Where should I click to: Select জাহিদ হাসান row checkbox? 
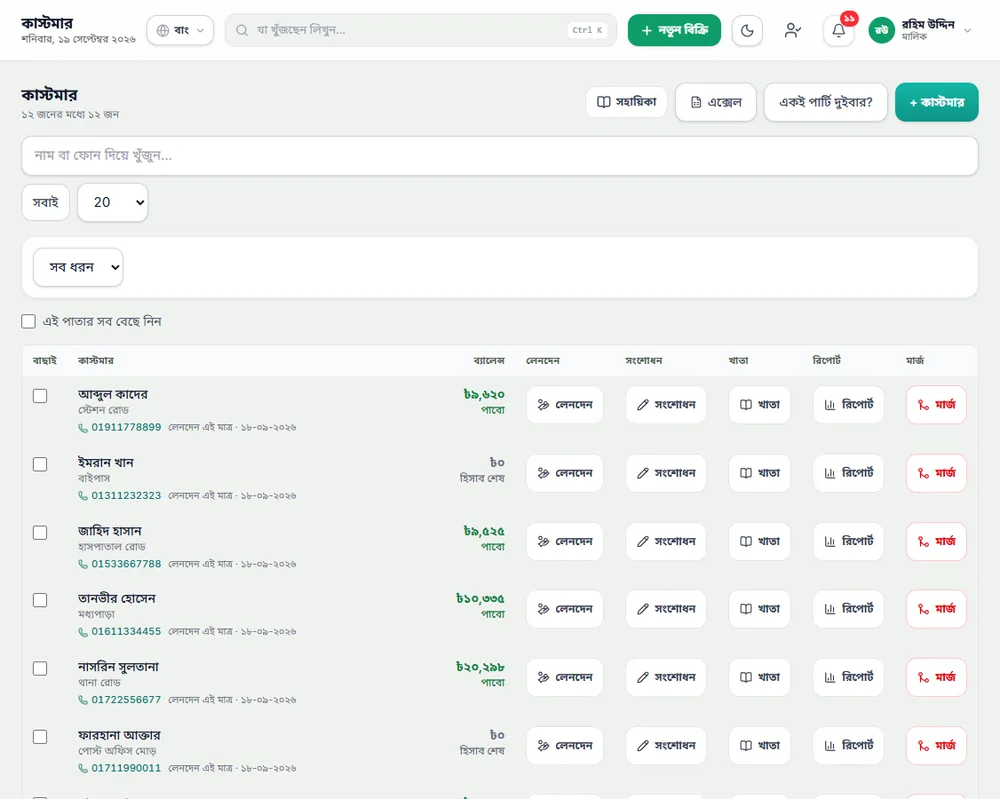[x=40, y=532]
